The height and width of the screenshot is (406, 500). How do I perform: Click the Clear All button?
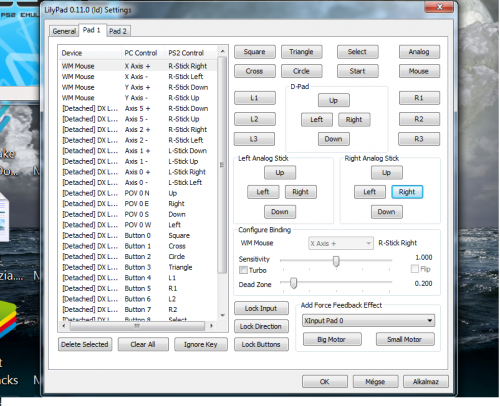[x=143, y=344]
